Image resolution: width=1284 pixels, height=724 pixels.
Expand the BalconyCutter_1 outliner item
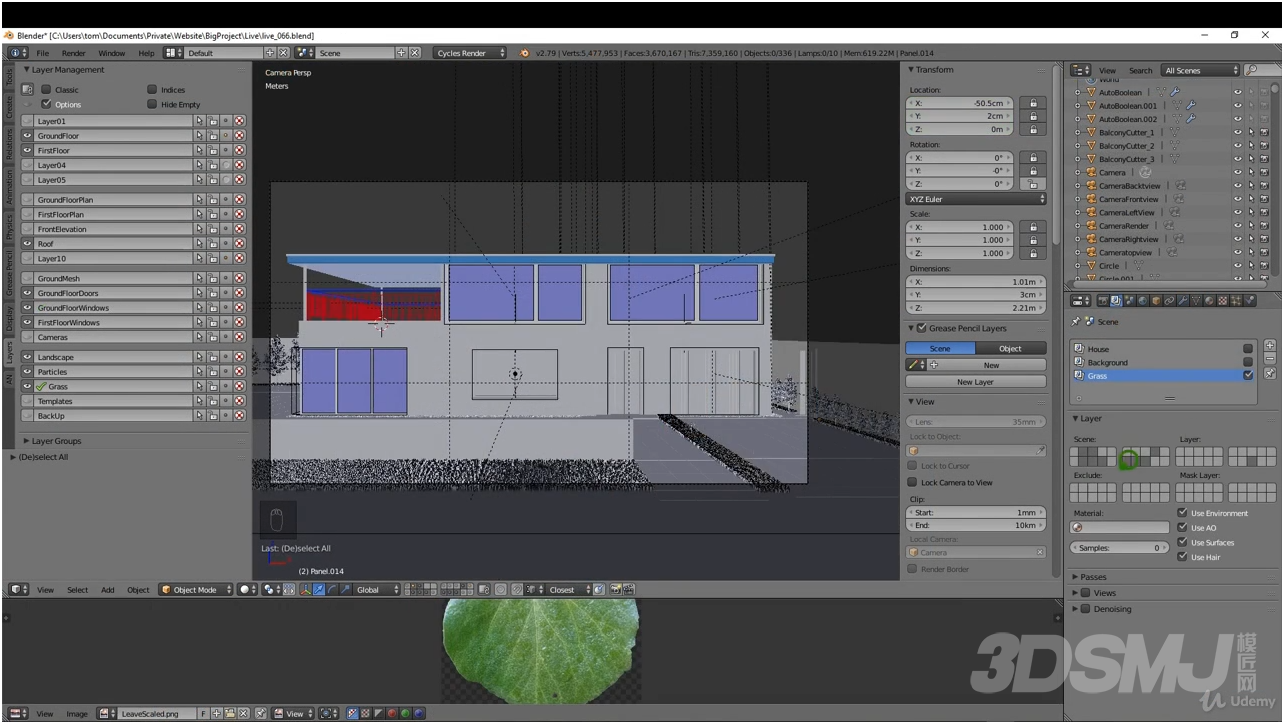point(1077,132)
